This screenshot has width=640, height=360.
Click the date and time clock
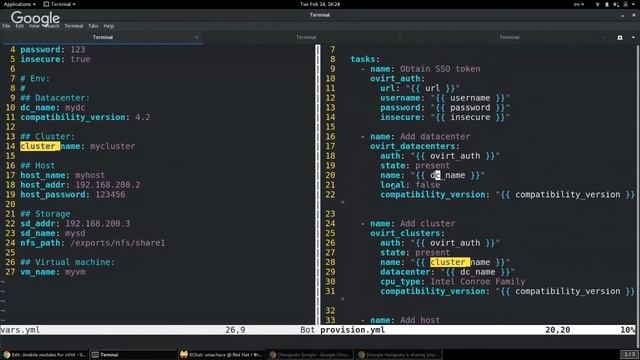tap(320, 4)
